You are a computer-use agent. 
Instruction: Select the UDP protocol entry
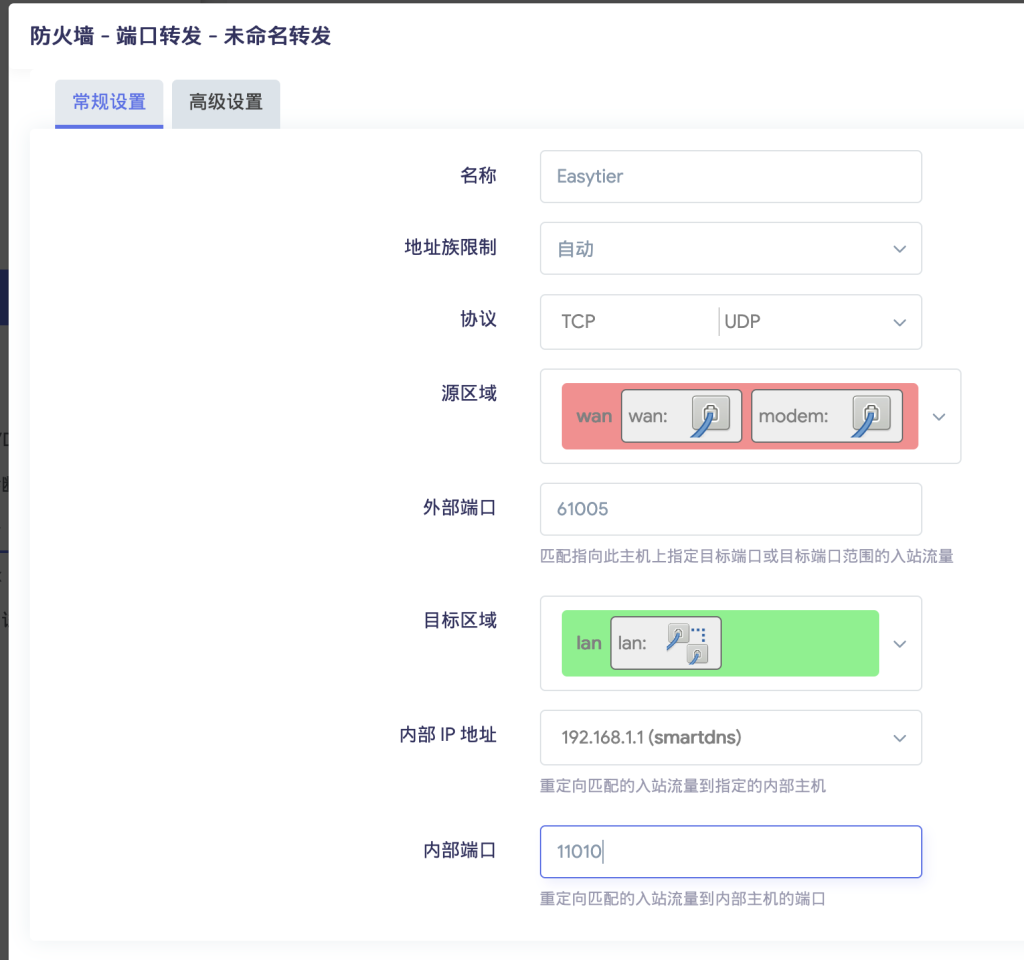(x=742, y=322)
